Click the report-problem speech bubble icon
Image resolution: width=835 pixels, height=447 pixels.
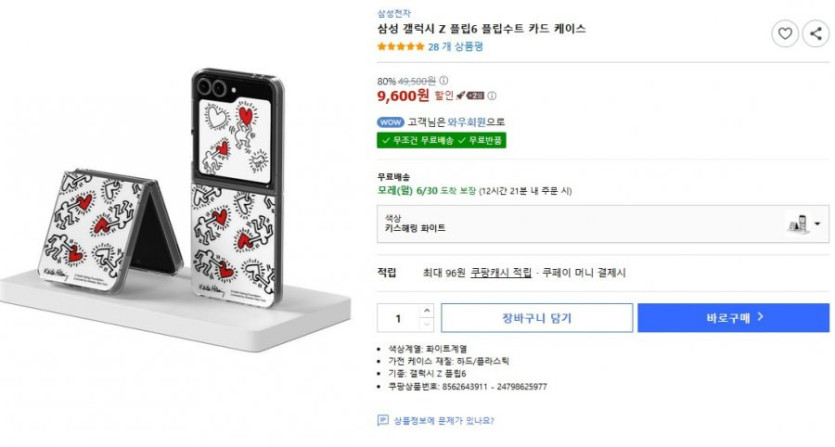(x=382, y=421)
